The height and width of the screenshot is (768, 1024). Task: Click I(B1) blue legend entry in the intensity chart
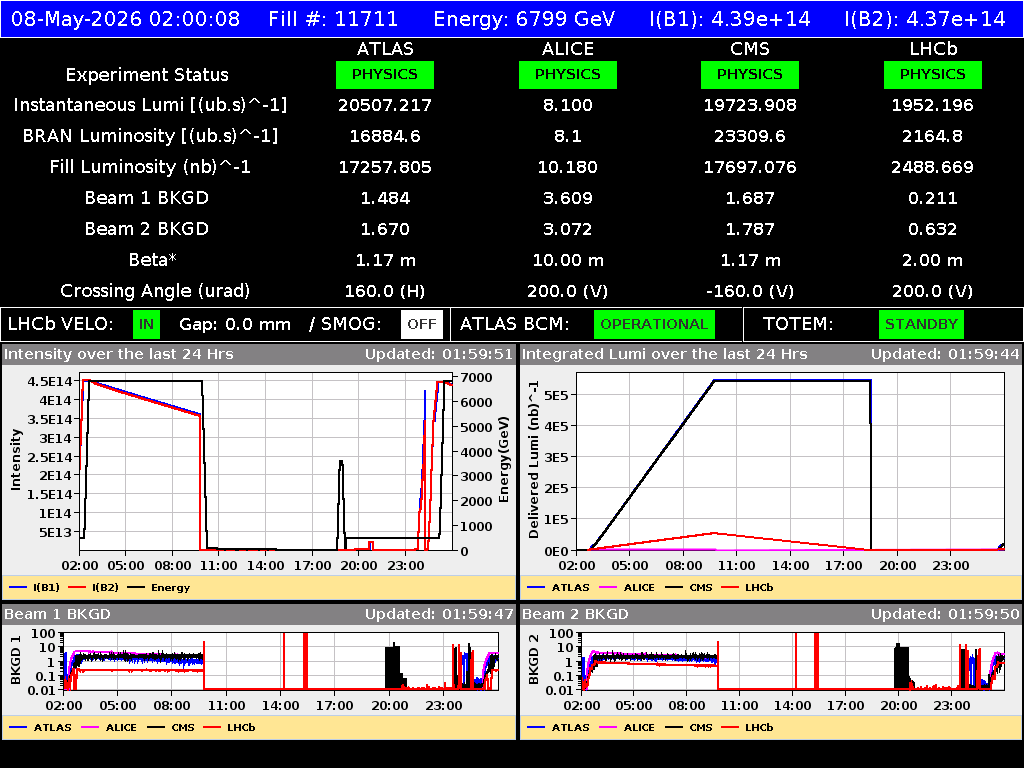click(35, 587)
